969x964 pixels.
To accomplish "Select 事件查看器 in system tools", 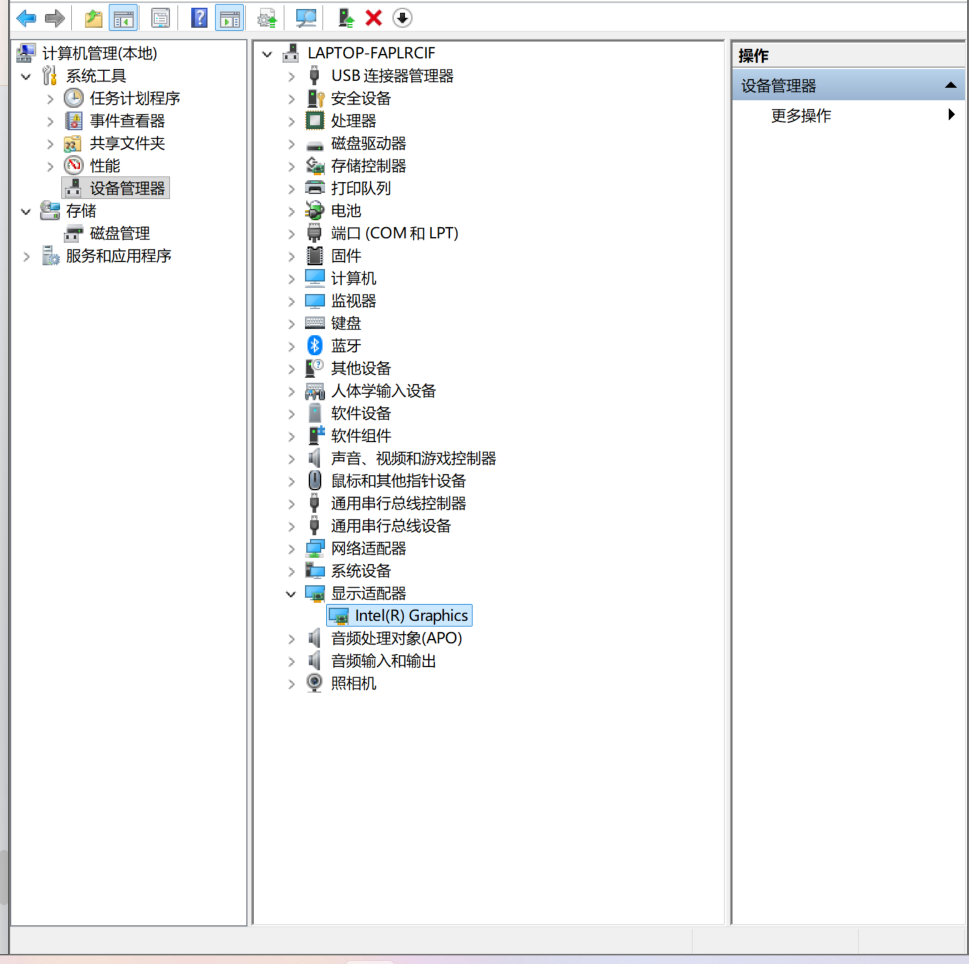I will point(127,121).
